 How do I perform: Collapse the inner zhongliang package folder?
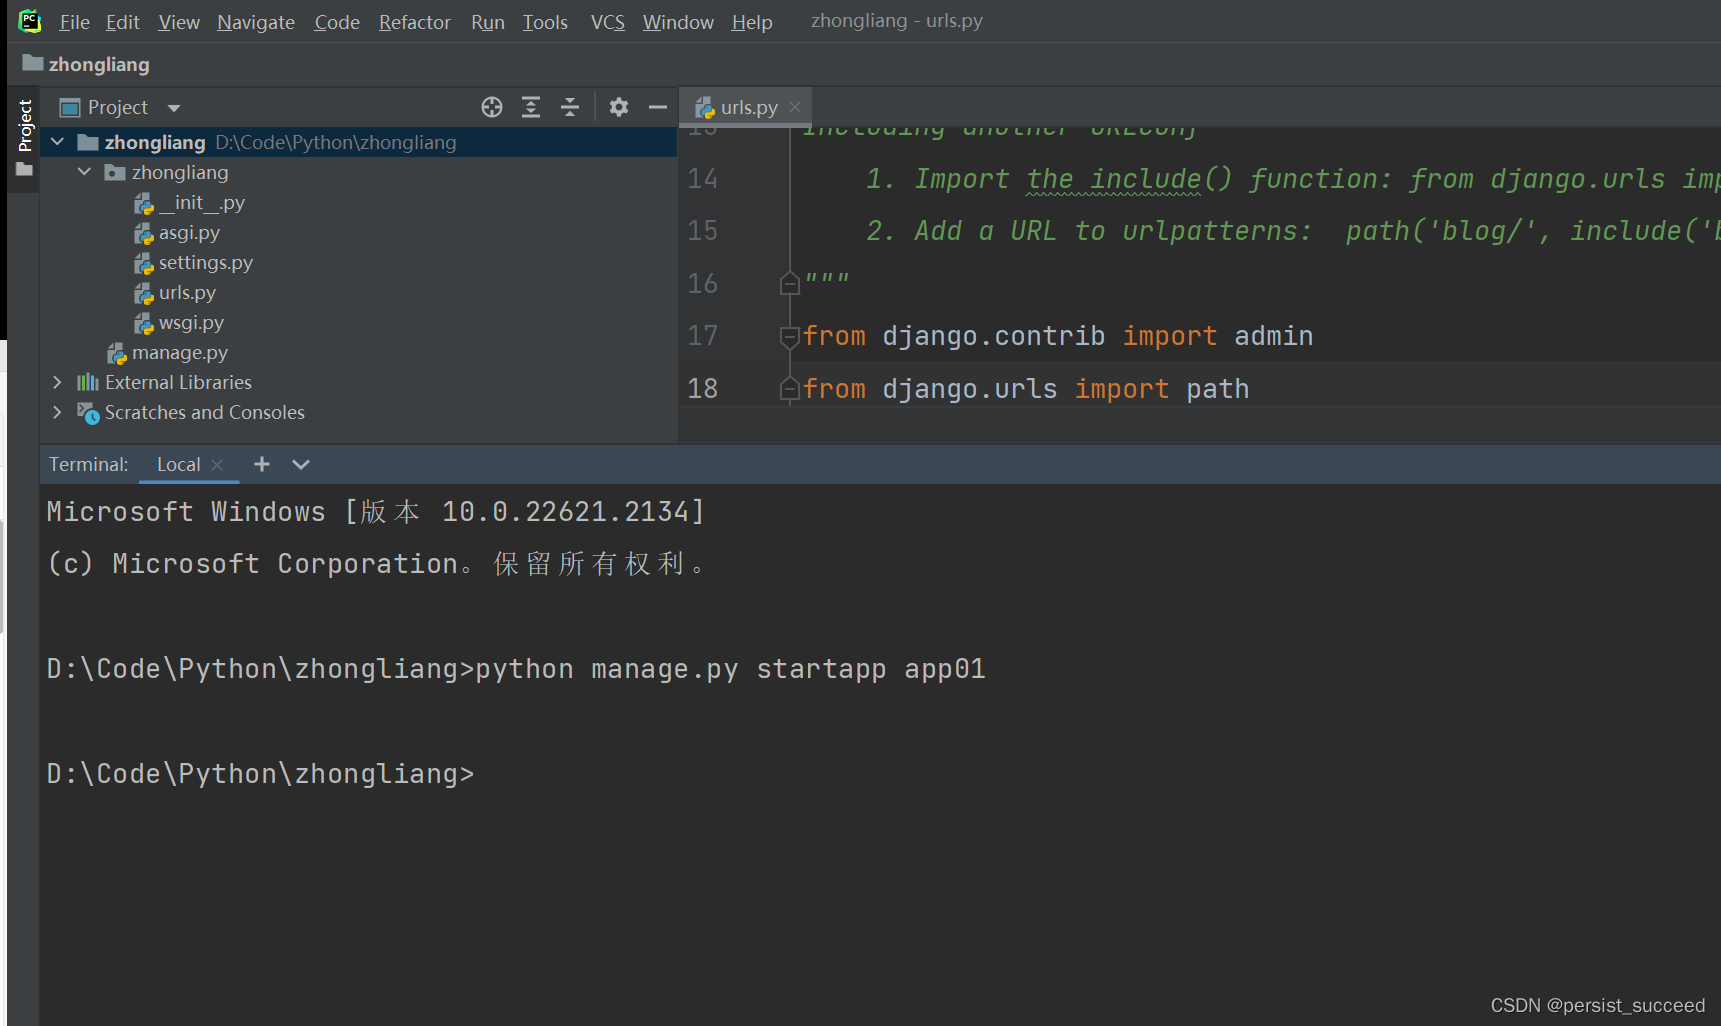[x=84, y=172]
